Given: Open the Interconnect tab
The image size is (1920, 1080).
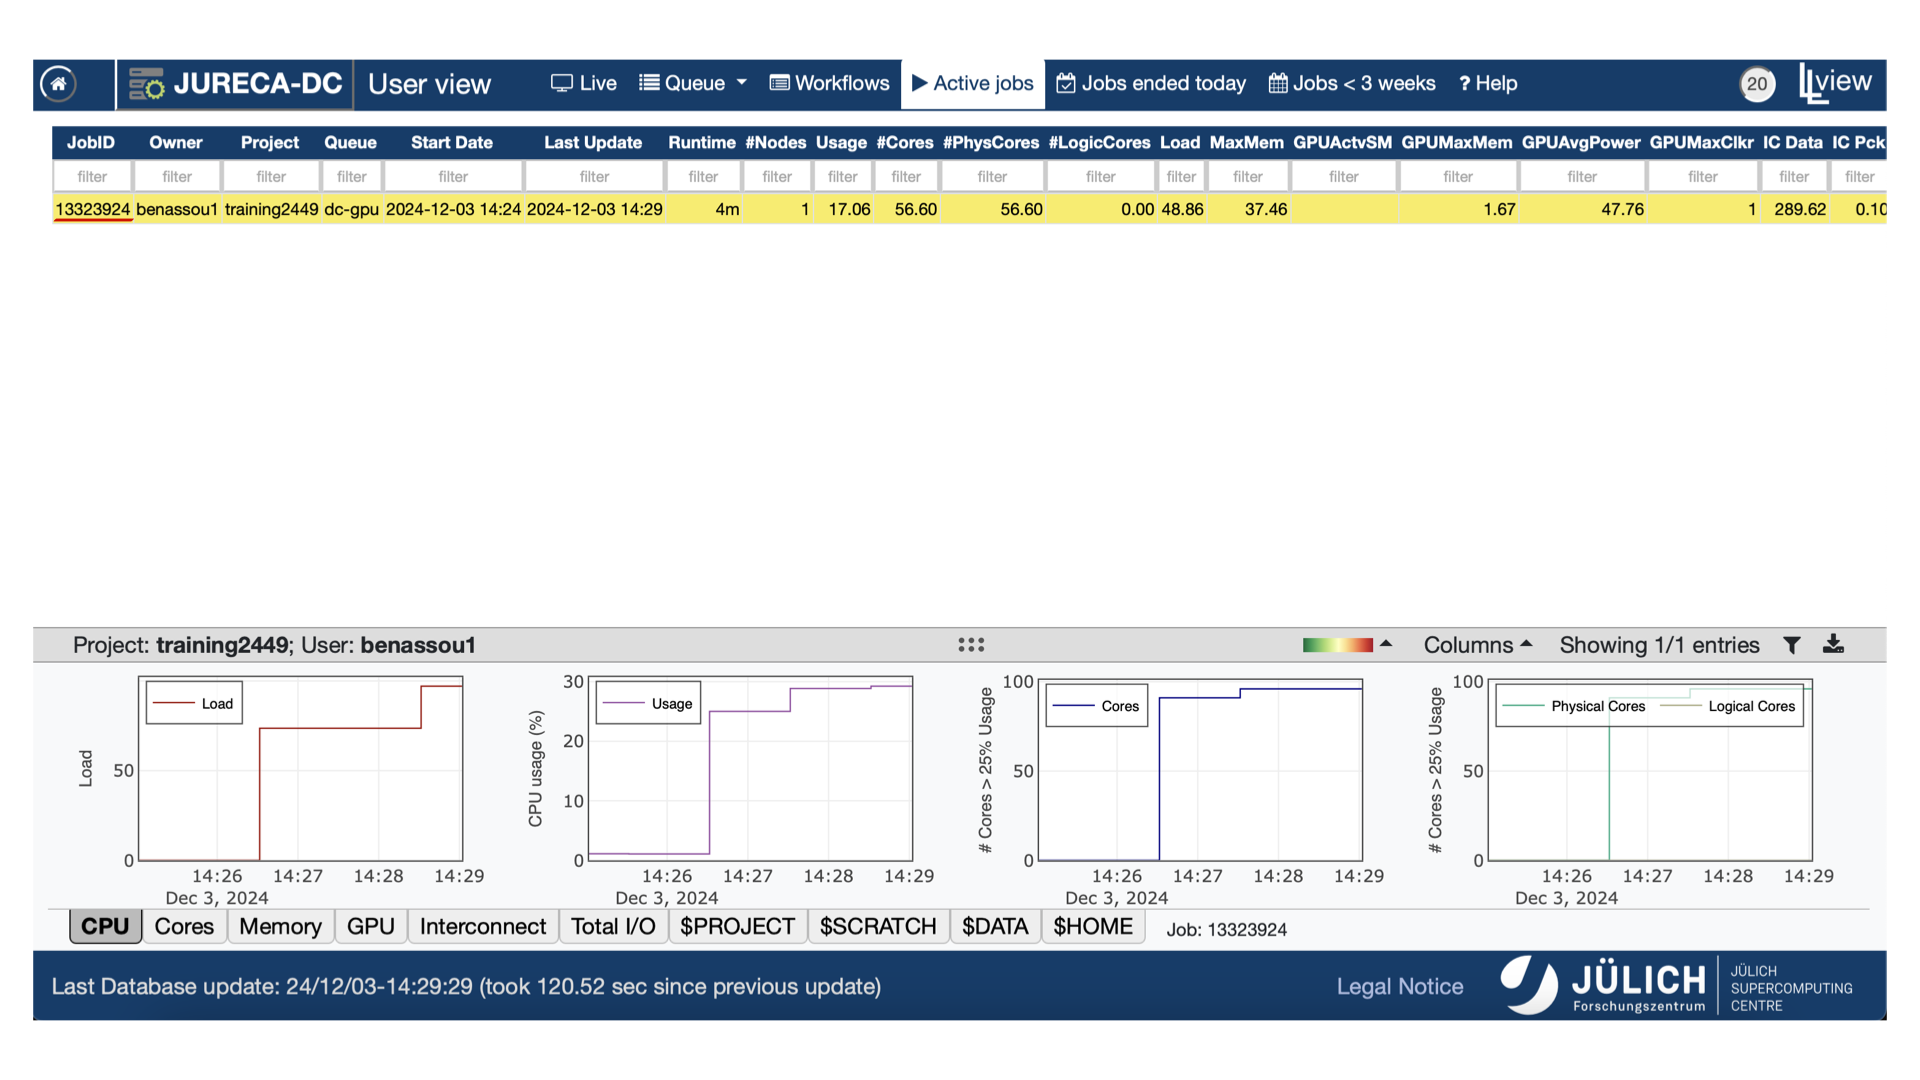Looking at the screenshot, I should 482,927.
